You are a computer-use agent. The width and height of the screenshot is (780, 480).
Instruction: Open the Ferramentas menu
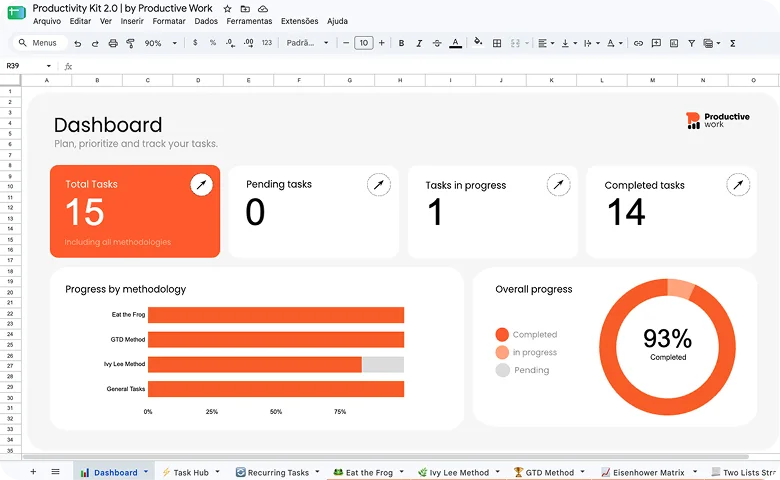pos(249,21)
